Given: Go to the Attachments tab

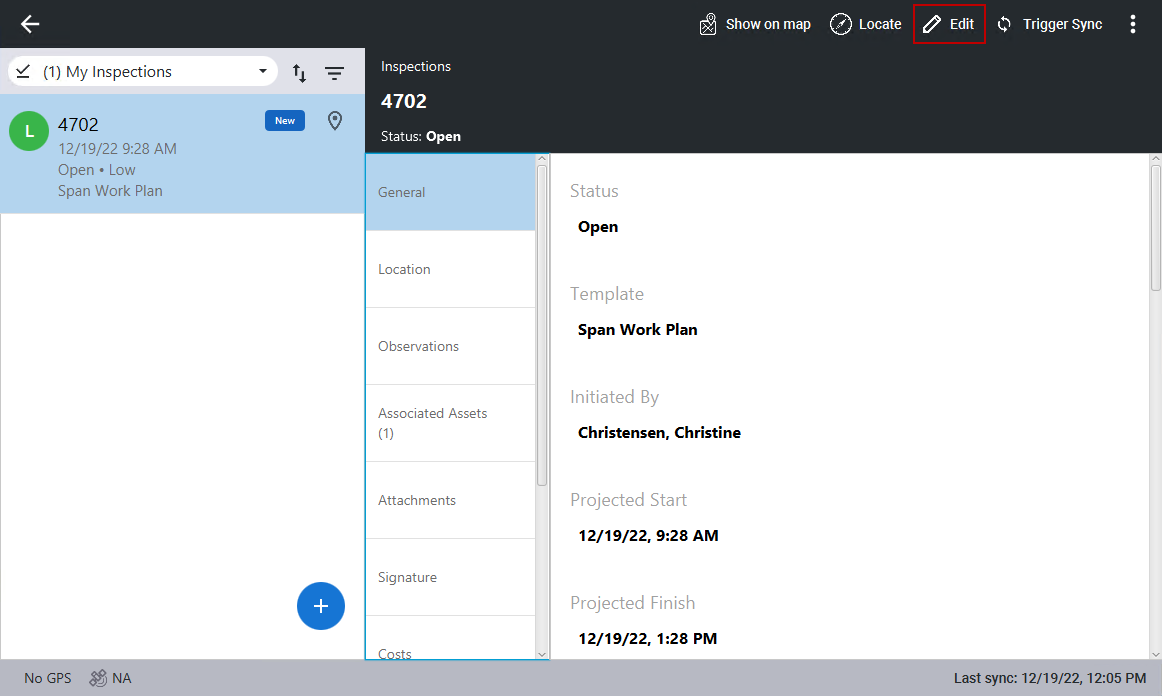Looking at the screenshot, I should [x=450, y=500].
